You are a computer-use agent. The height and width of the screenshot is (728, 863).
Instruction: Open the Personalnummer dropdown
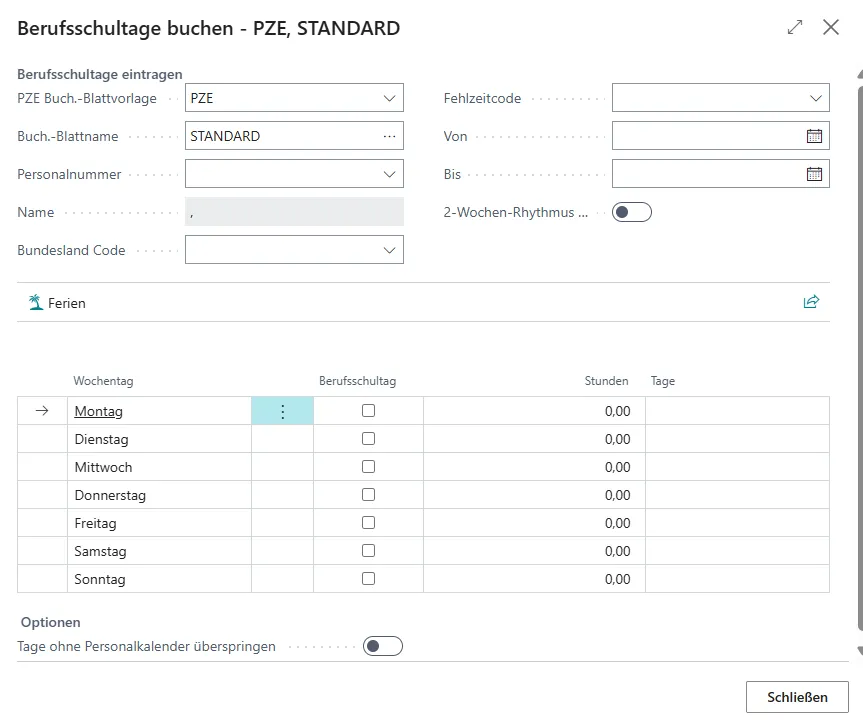click(390, 174)
